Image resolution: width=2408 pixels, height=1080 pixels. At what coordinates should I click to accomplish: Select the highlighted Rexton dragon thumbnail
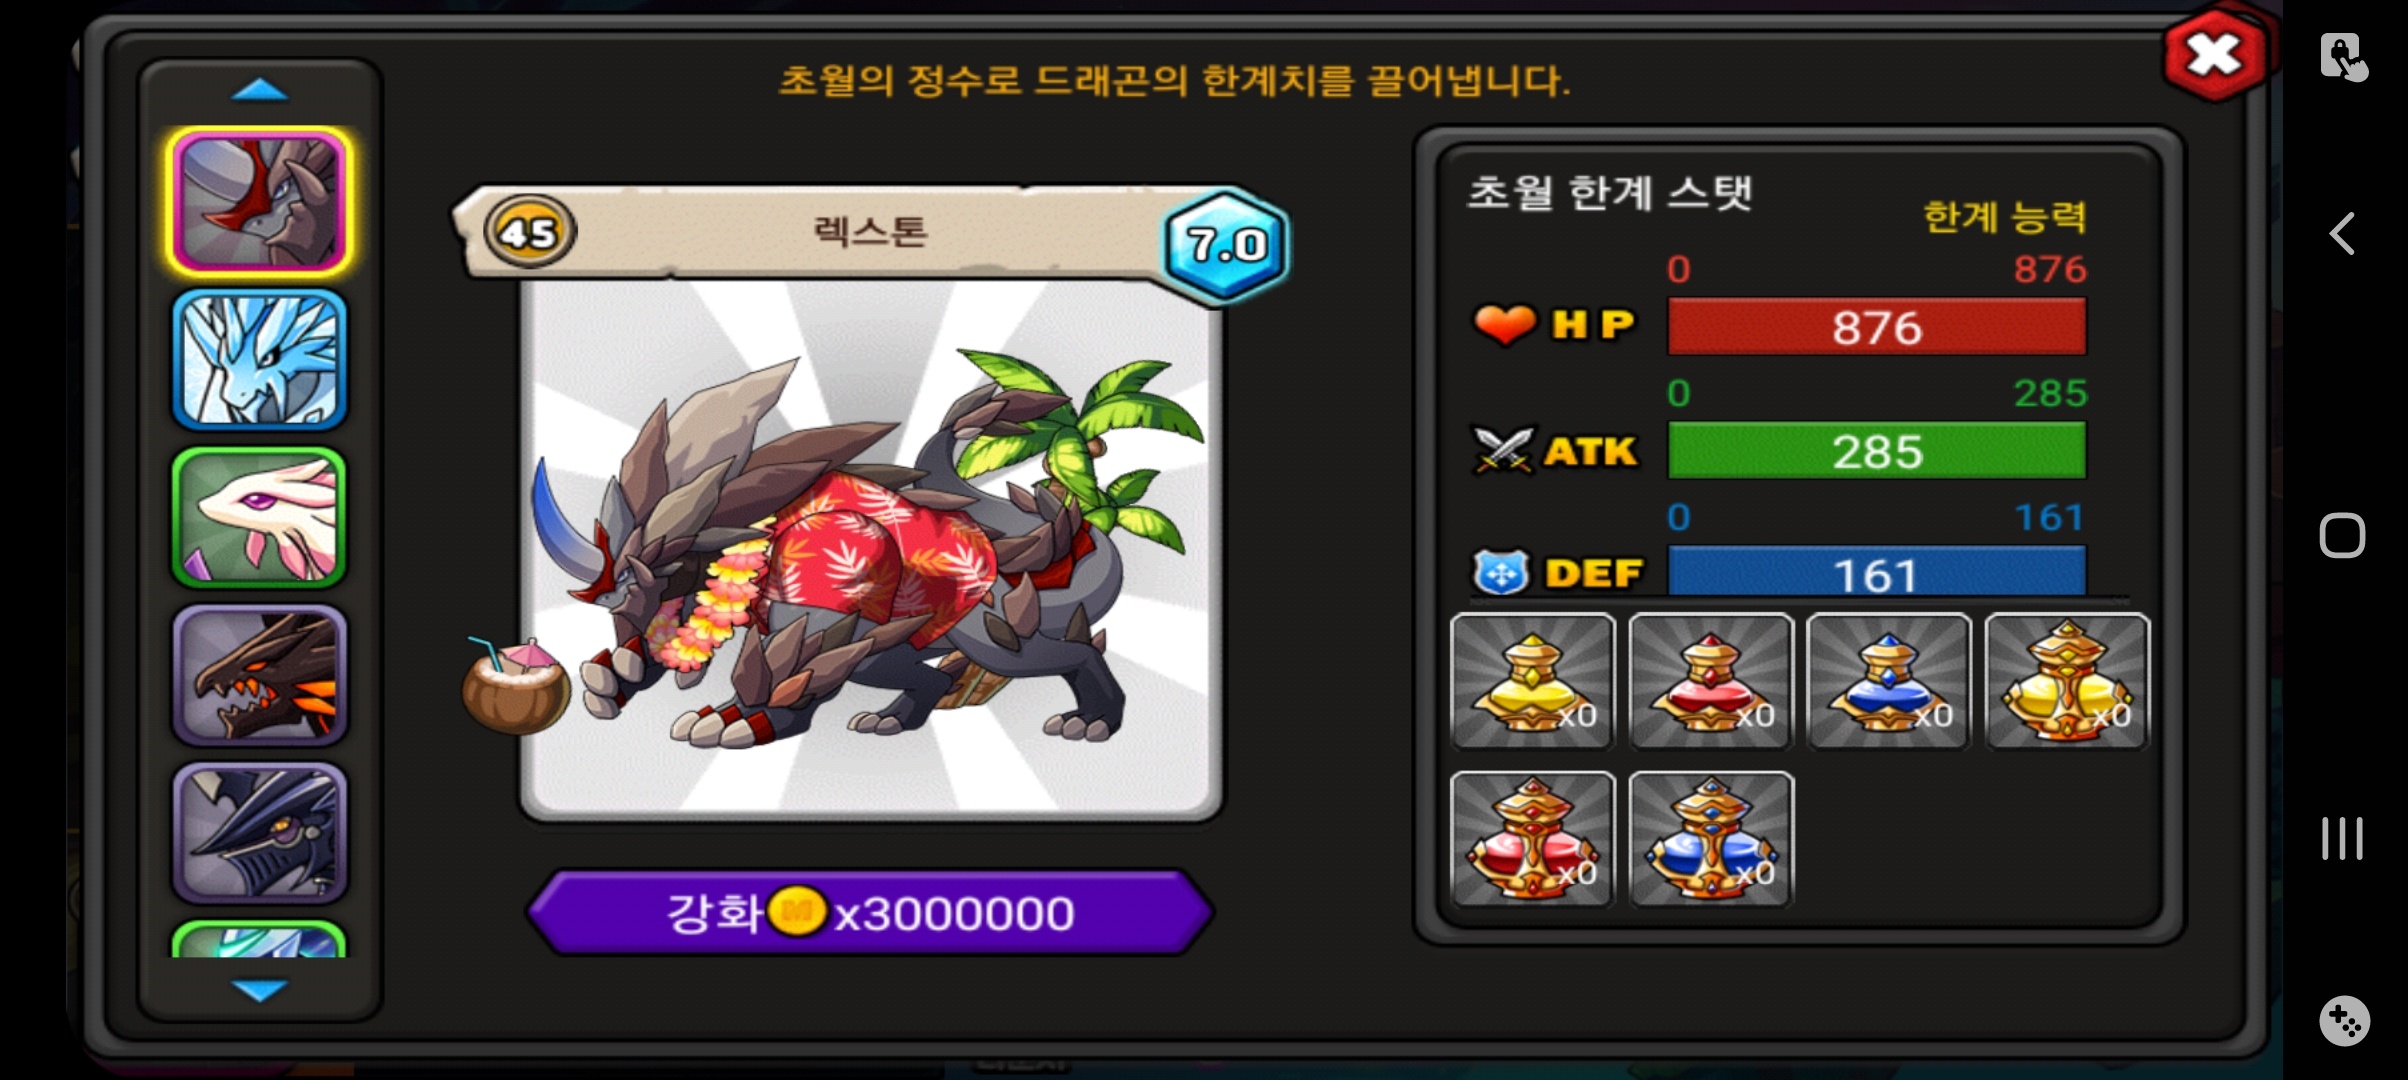coord(260,202)
